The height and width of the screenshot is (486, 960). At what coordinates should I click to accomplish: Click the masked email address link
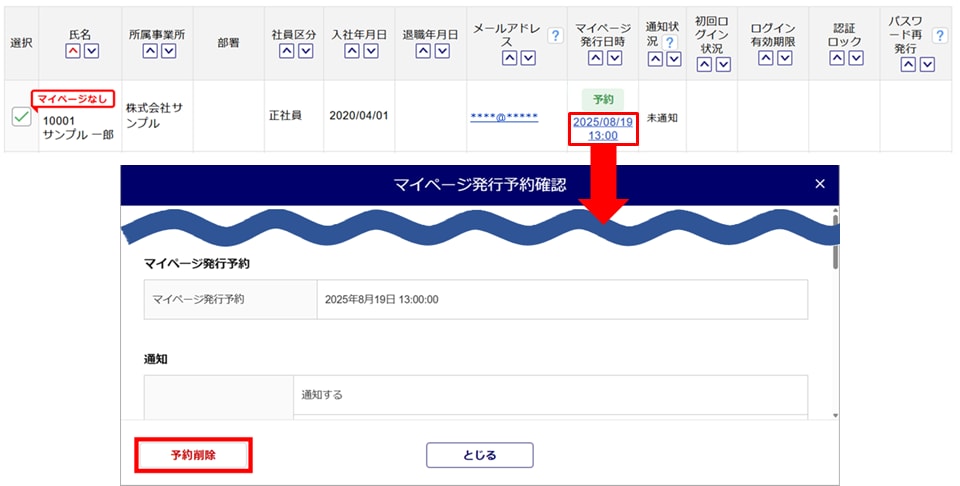[504, 117]
